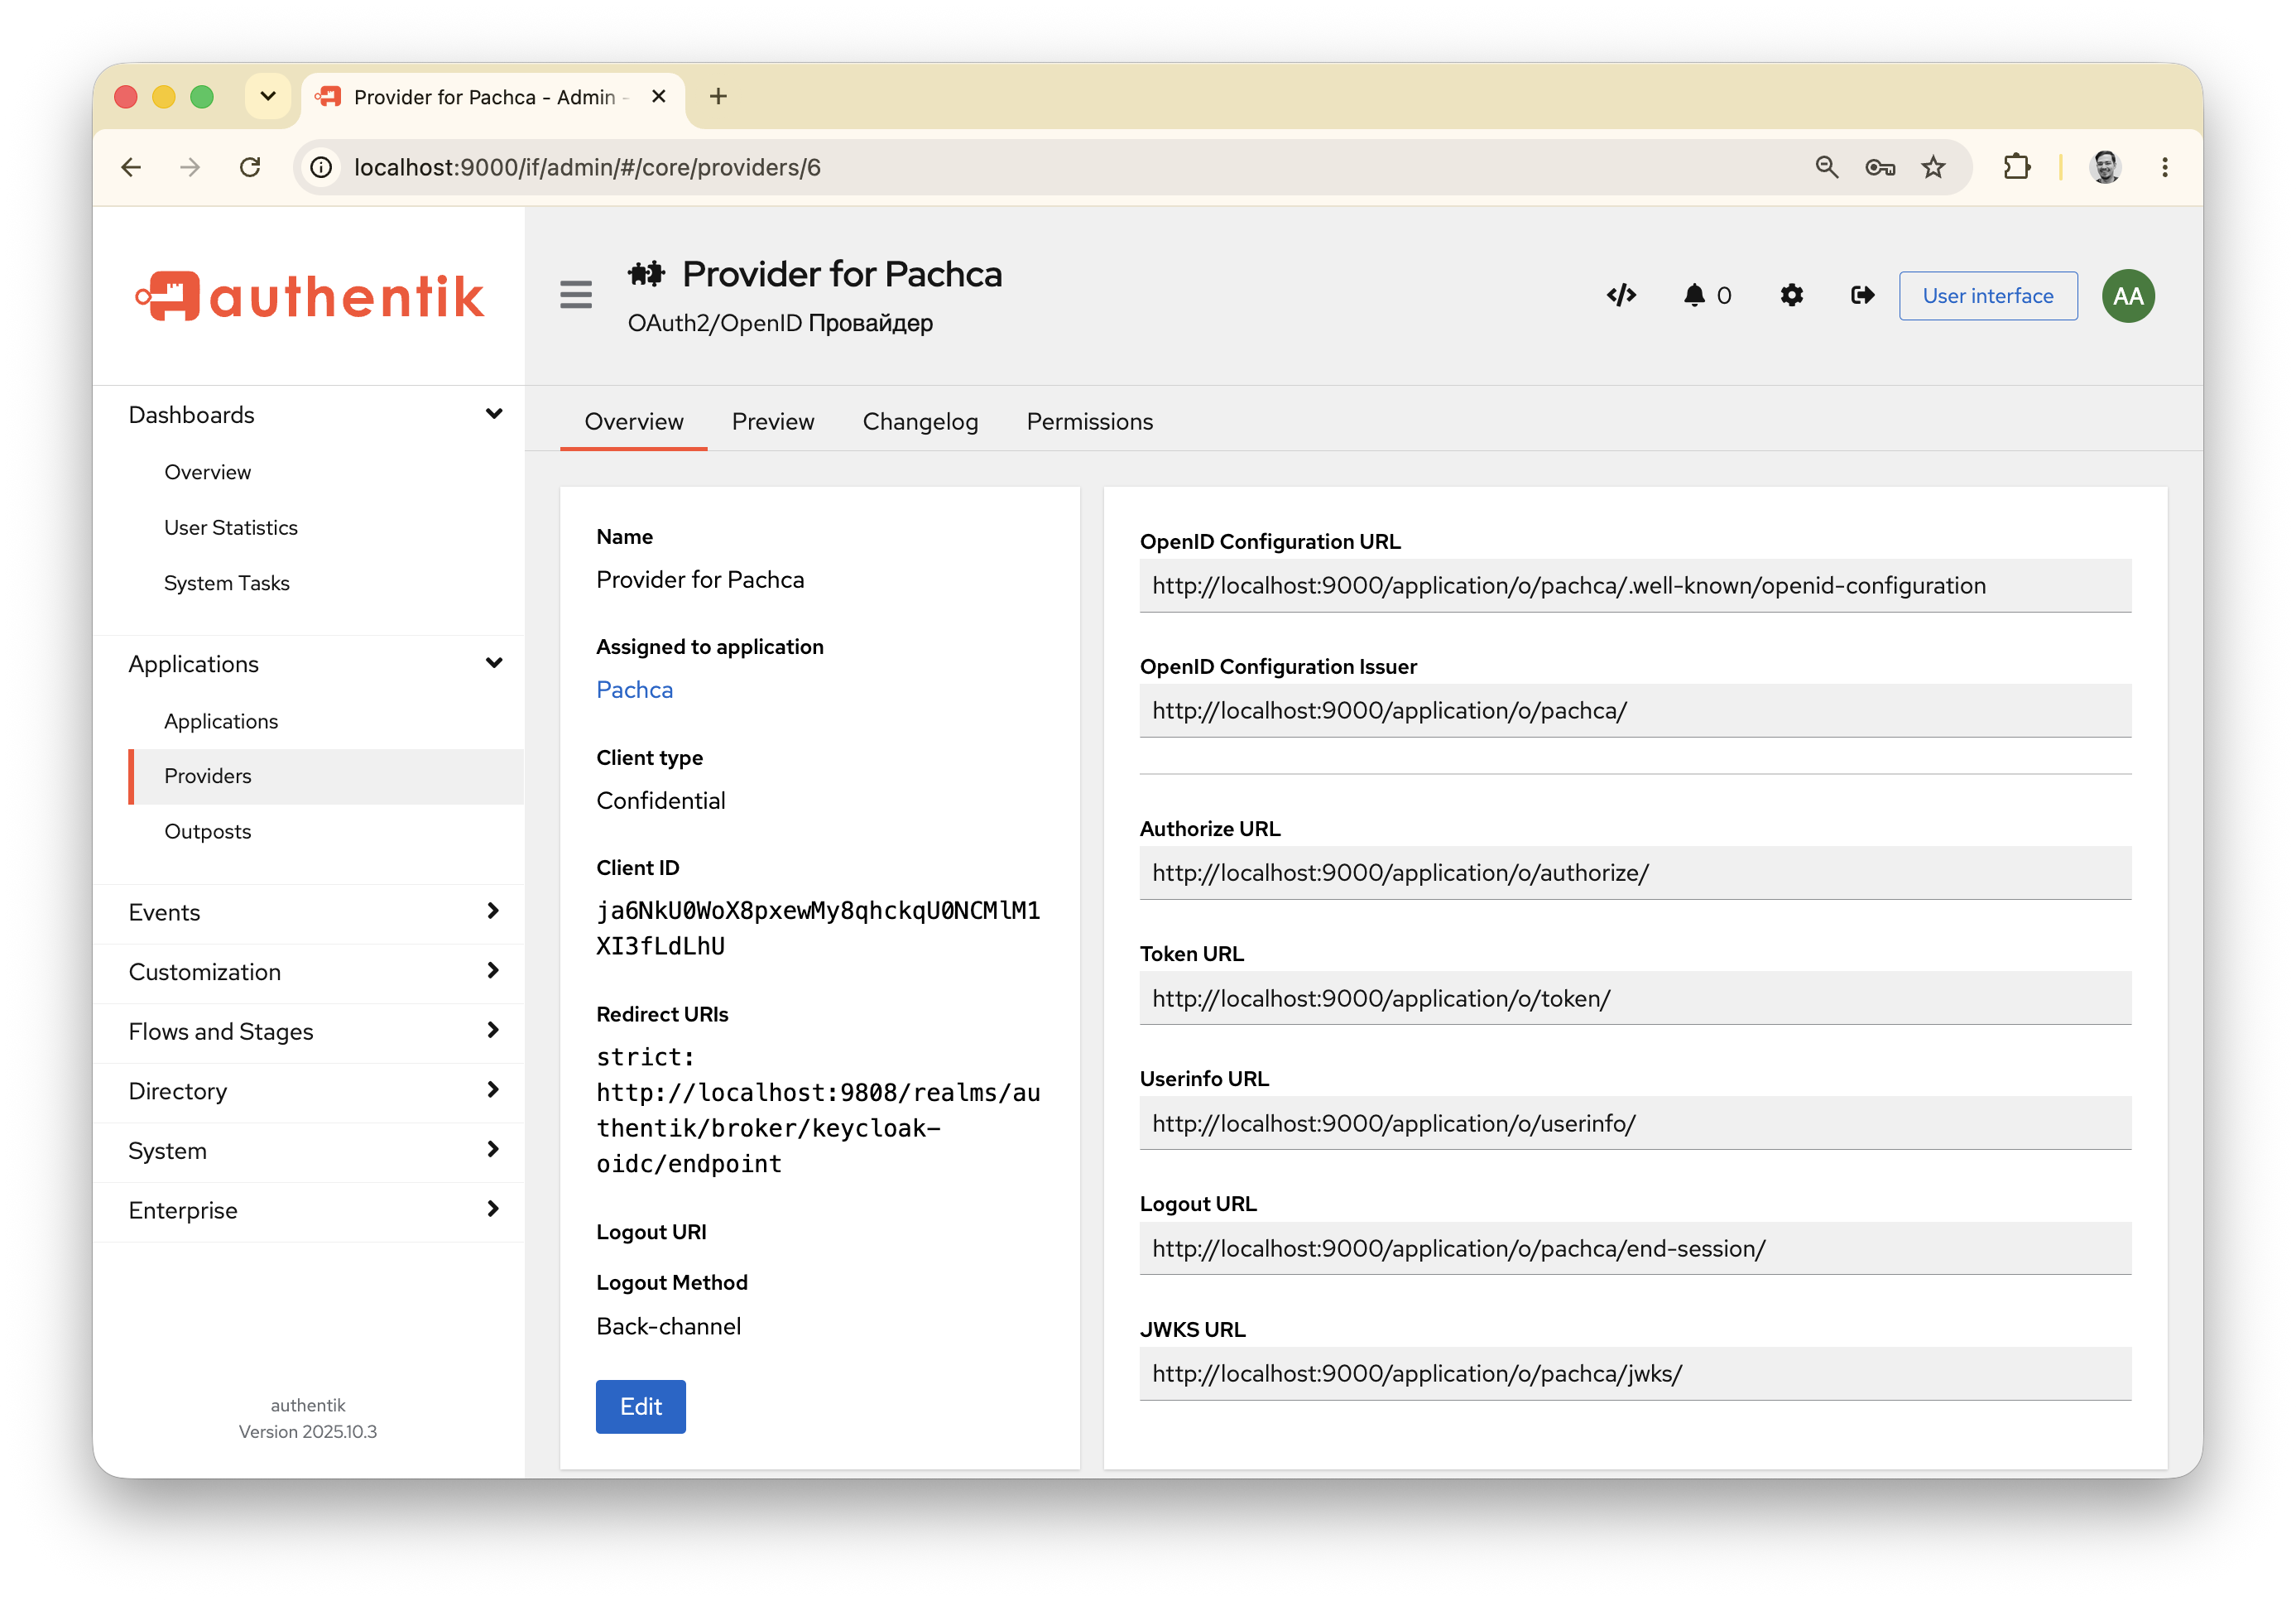Open the browser extensions puzzle icon
2296x1601 pixels.
[x=2017, y=167]
